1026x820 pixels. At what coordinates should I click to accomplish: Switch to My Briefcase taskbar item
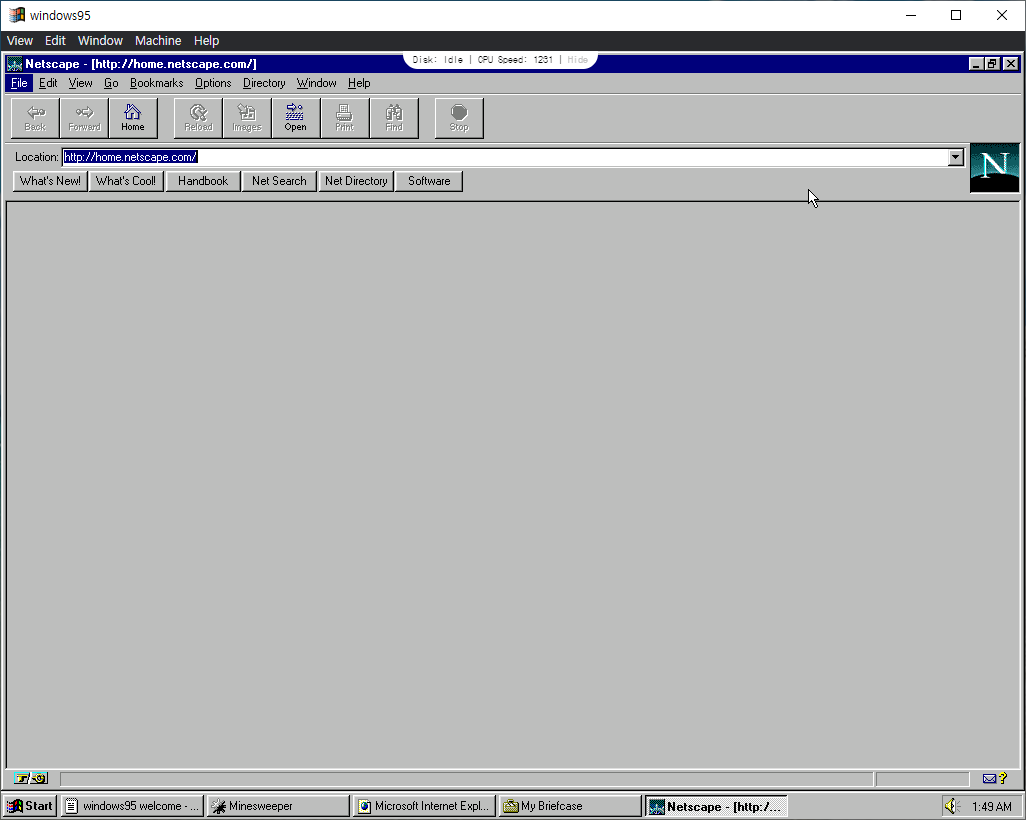click(x=570, y=806)
